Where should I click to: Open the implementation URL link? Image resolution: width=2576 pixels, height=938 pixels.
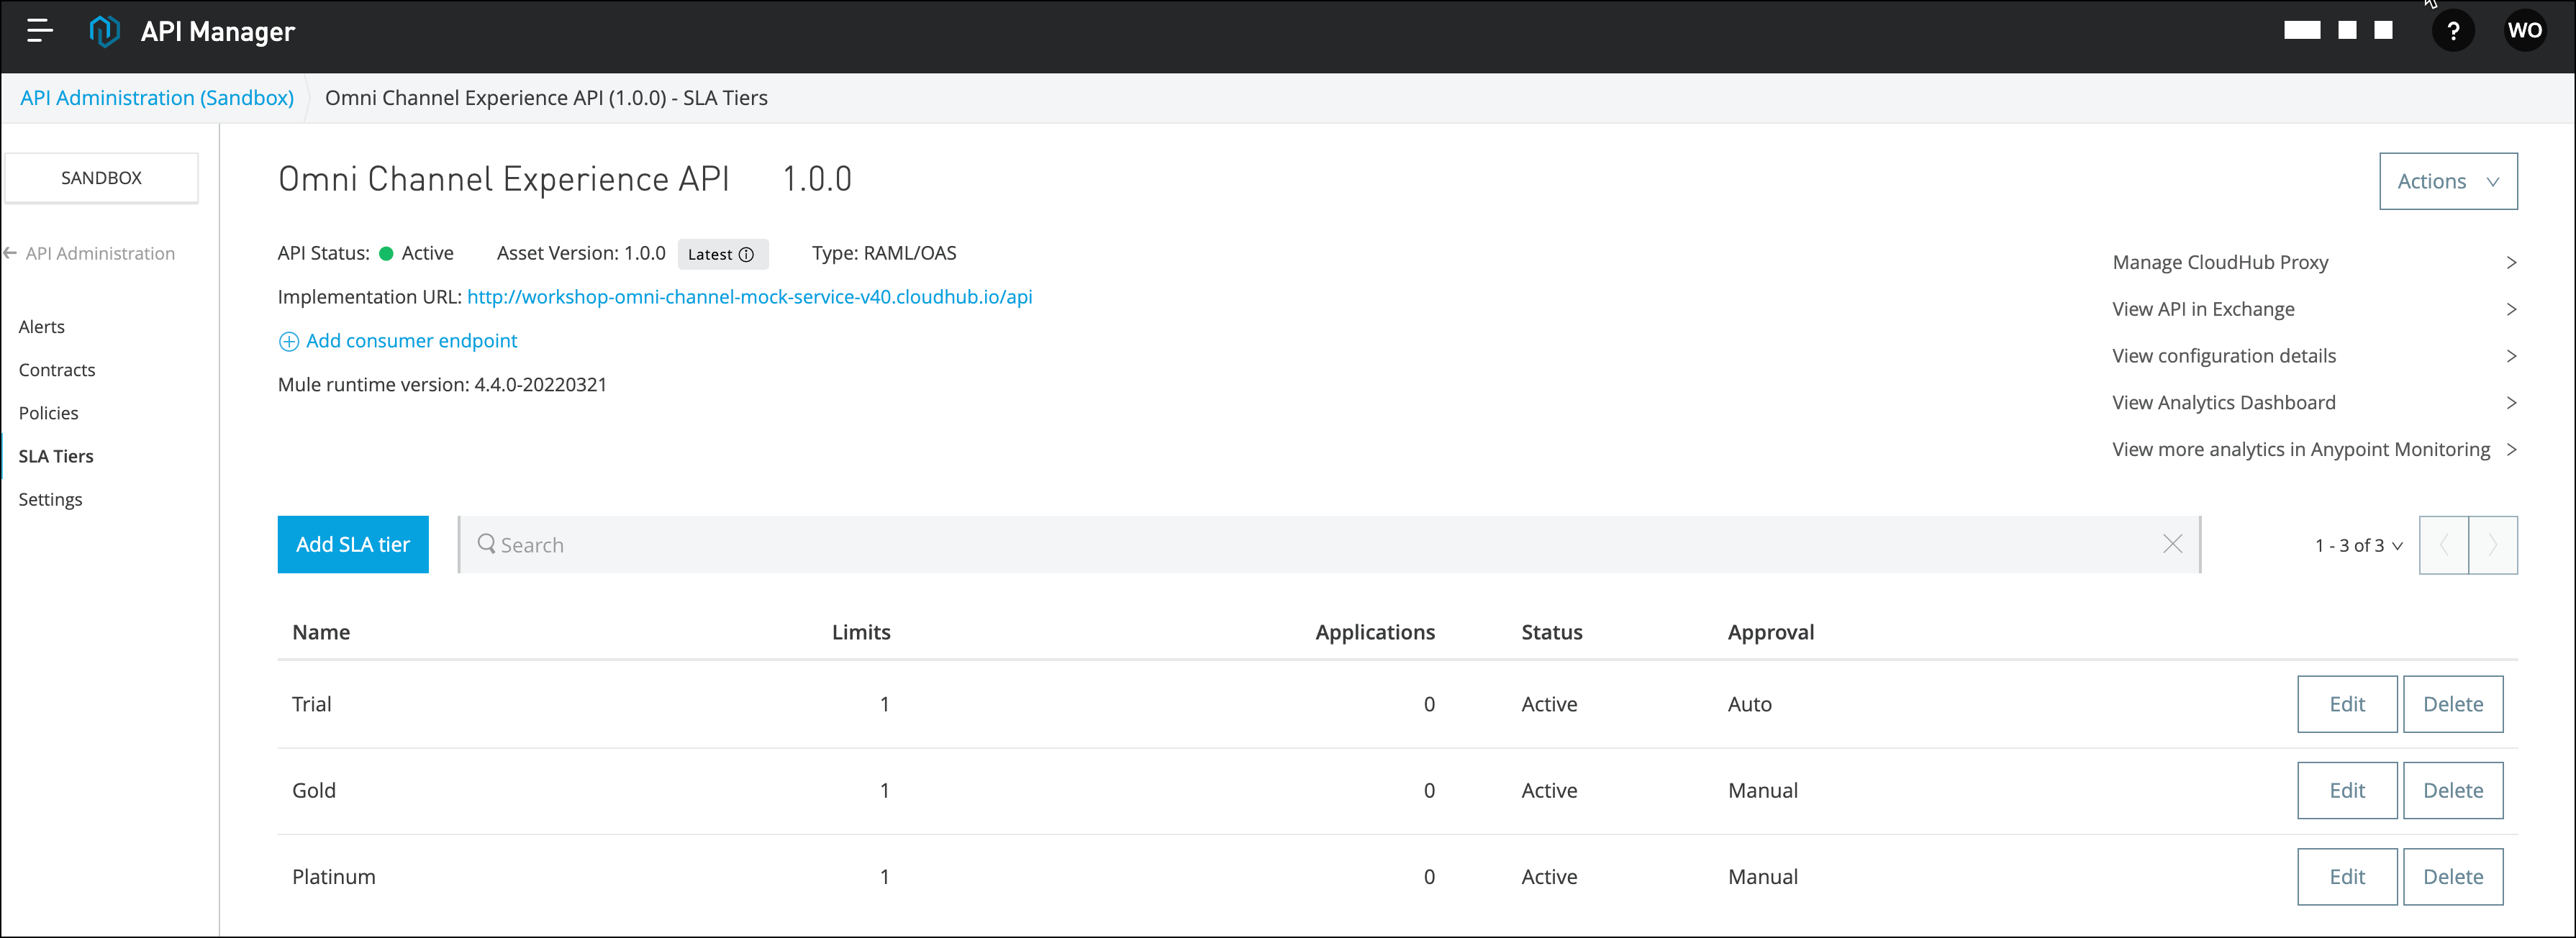pyautogui.click(x=749, y=297)
